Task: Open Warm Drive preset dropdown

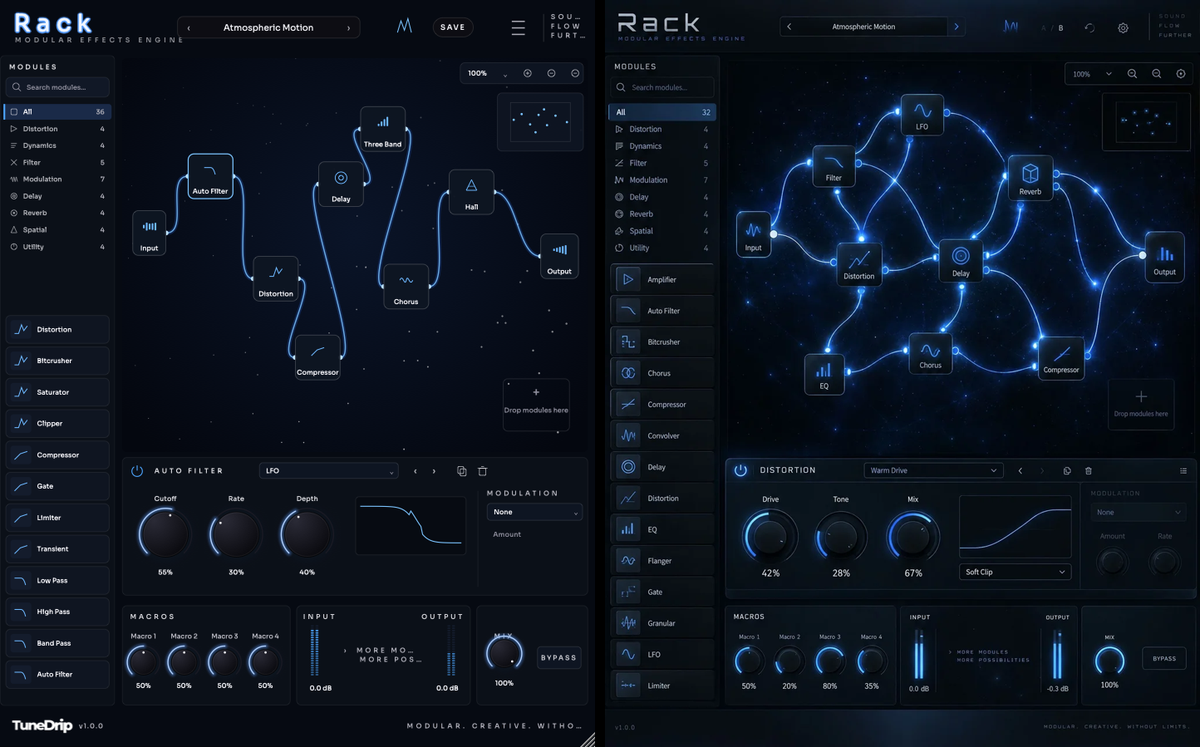Action: click(933, 470)
